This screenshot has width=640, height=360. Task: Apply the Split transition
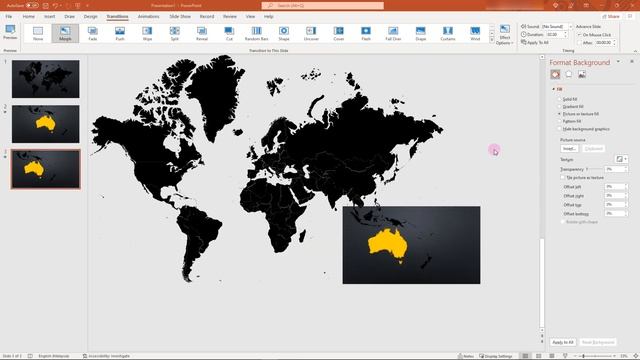[175, 33]
